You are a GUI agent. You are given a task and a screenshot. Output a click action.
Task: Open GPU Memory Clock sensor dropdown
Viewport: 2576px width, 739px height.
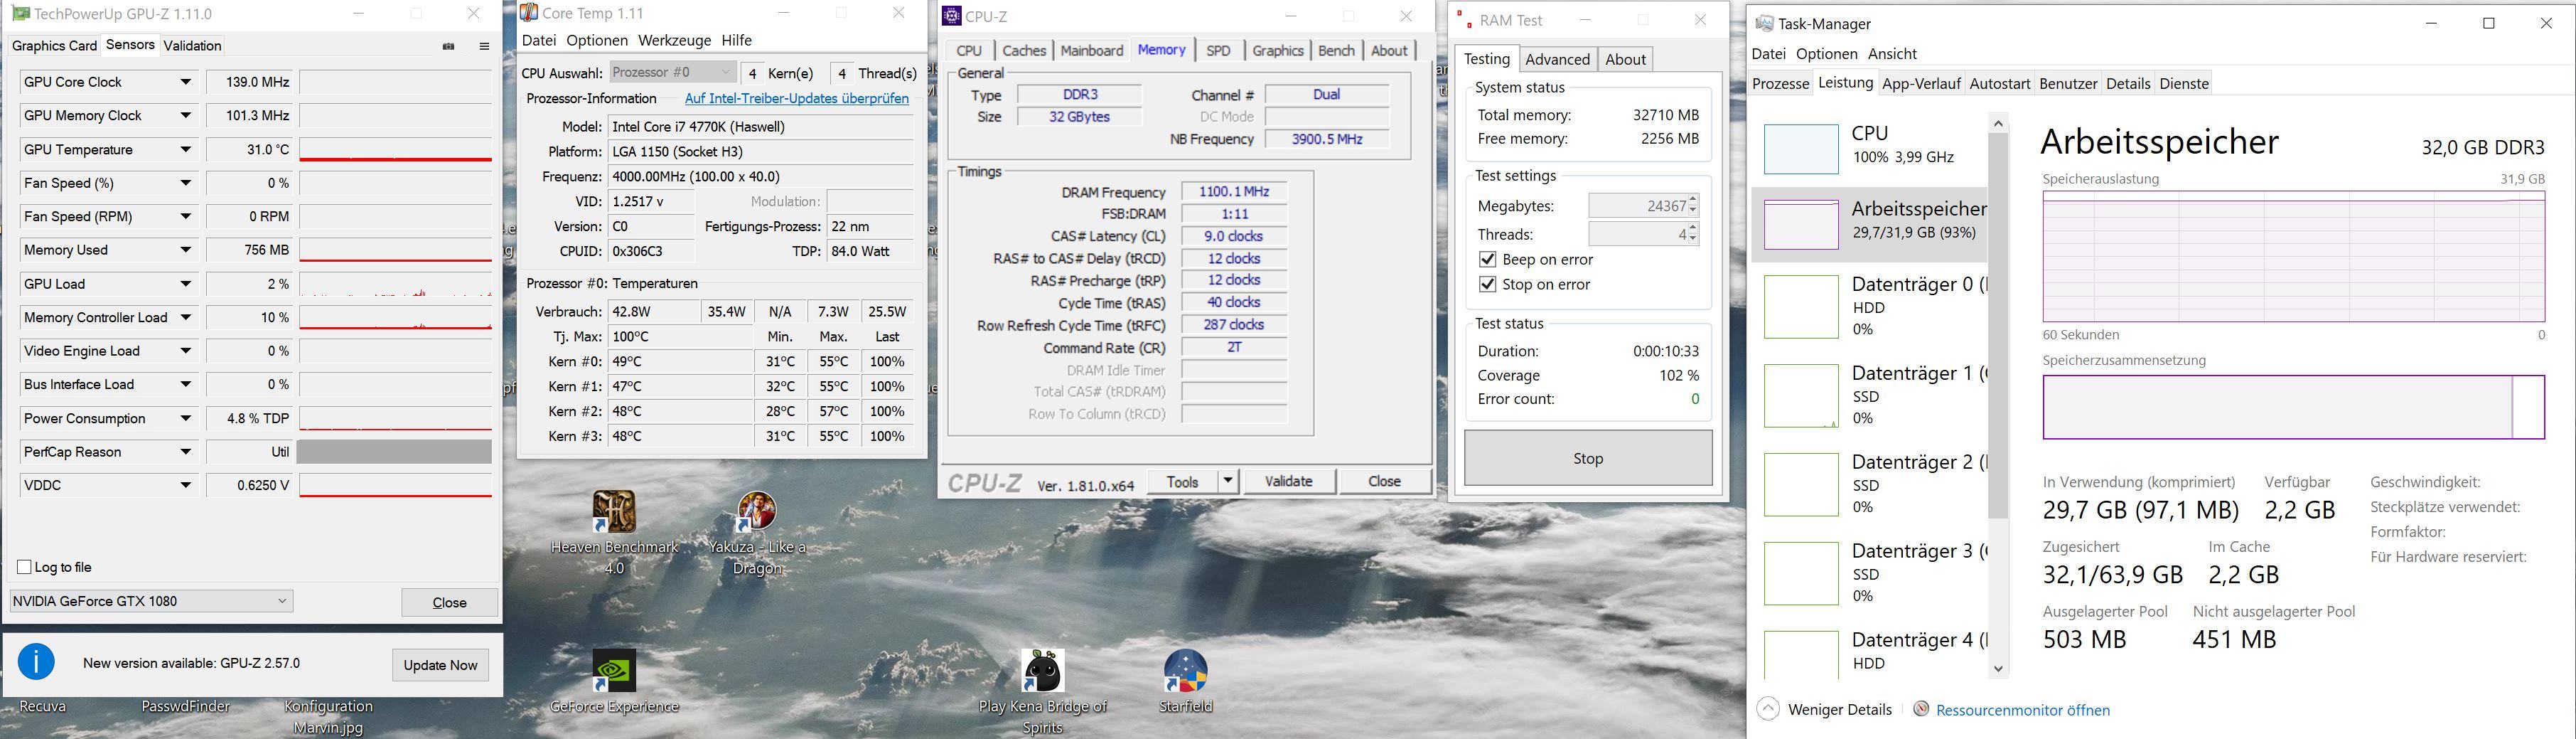185,116
